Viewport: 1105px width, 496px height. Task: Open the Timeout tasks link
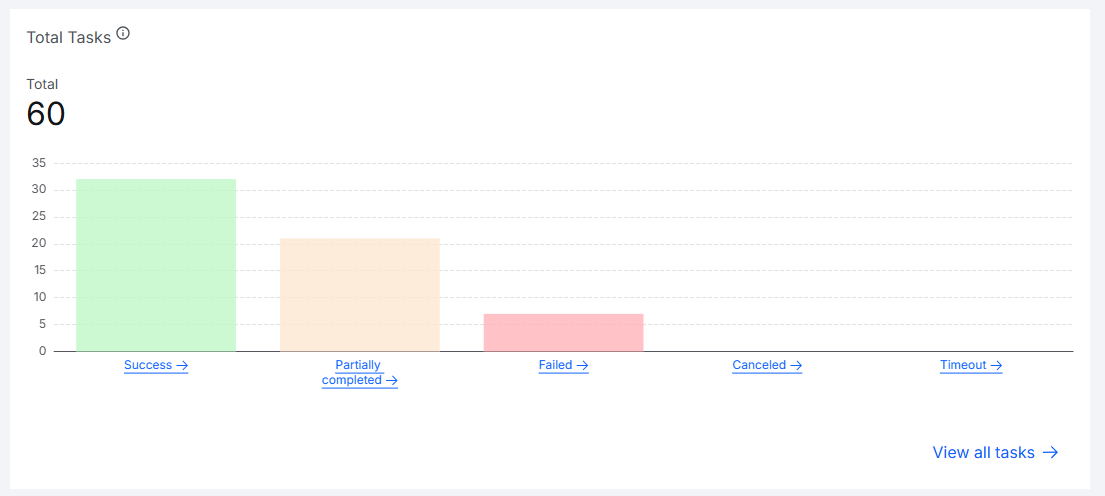click(970, 366)
